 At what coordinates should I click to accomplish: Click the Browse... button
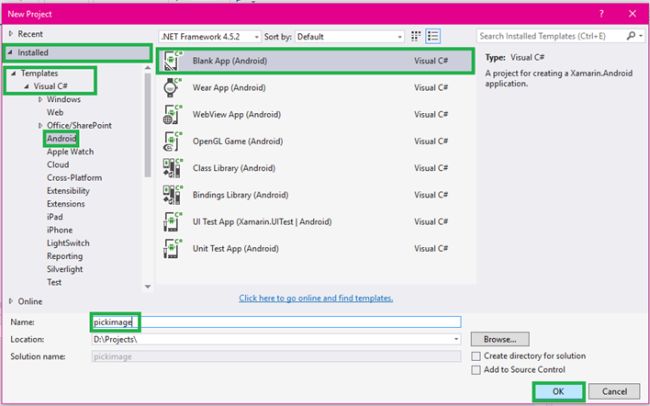point(500,339)
